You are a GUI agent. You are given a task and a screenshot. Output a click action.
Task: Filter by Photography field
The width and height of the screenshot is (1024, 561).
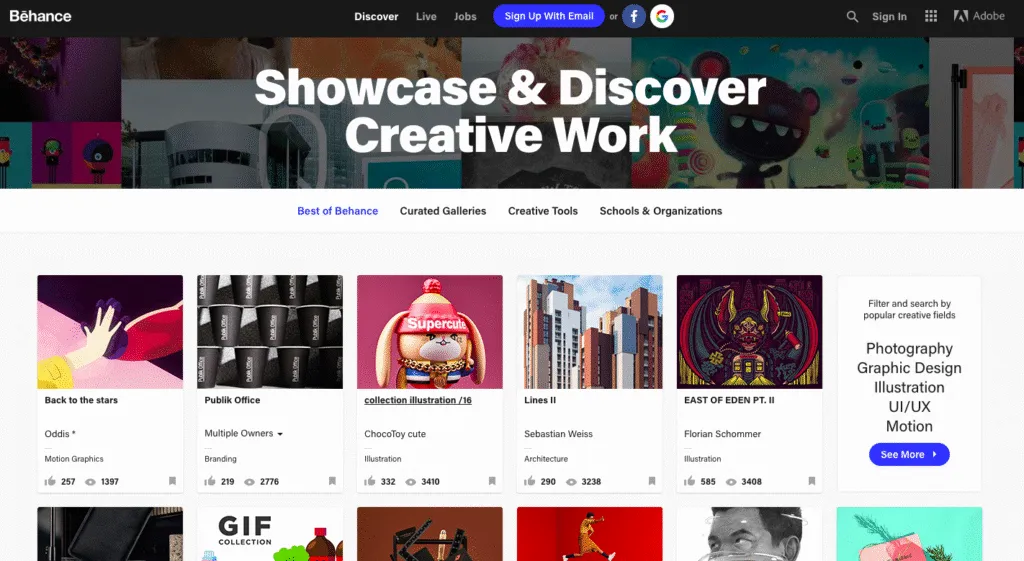pos(909,348)
